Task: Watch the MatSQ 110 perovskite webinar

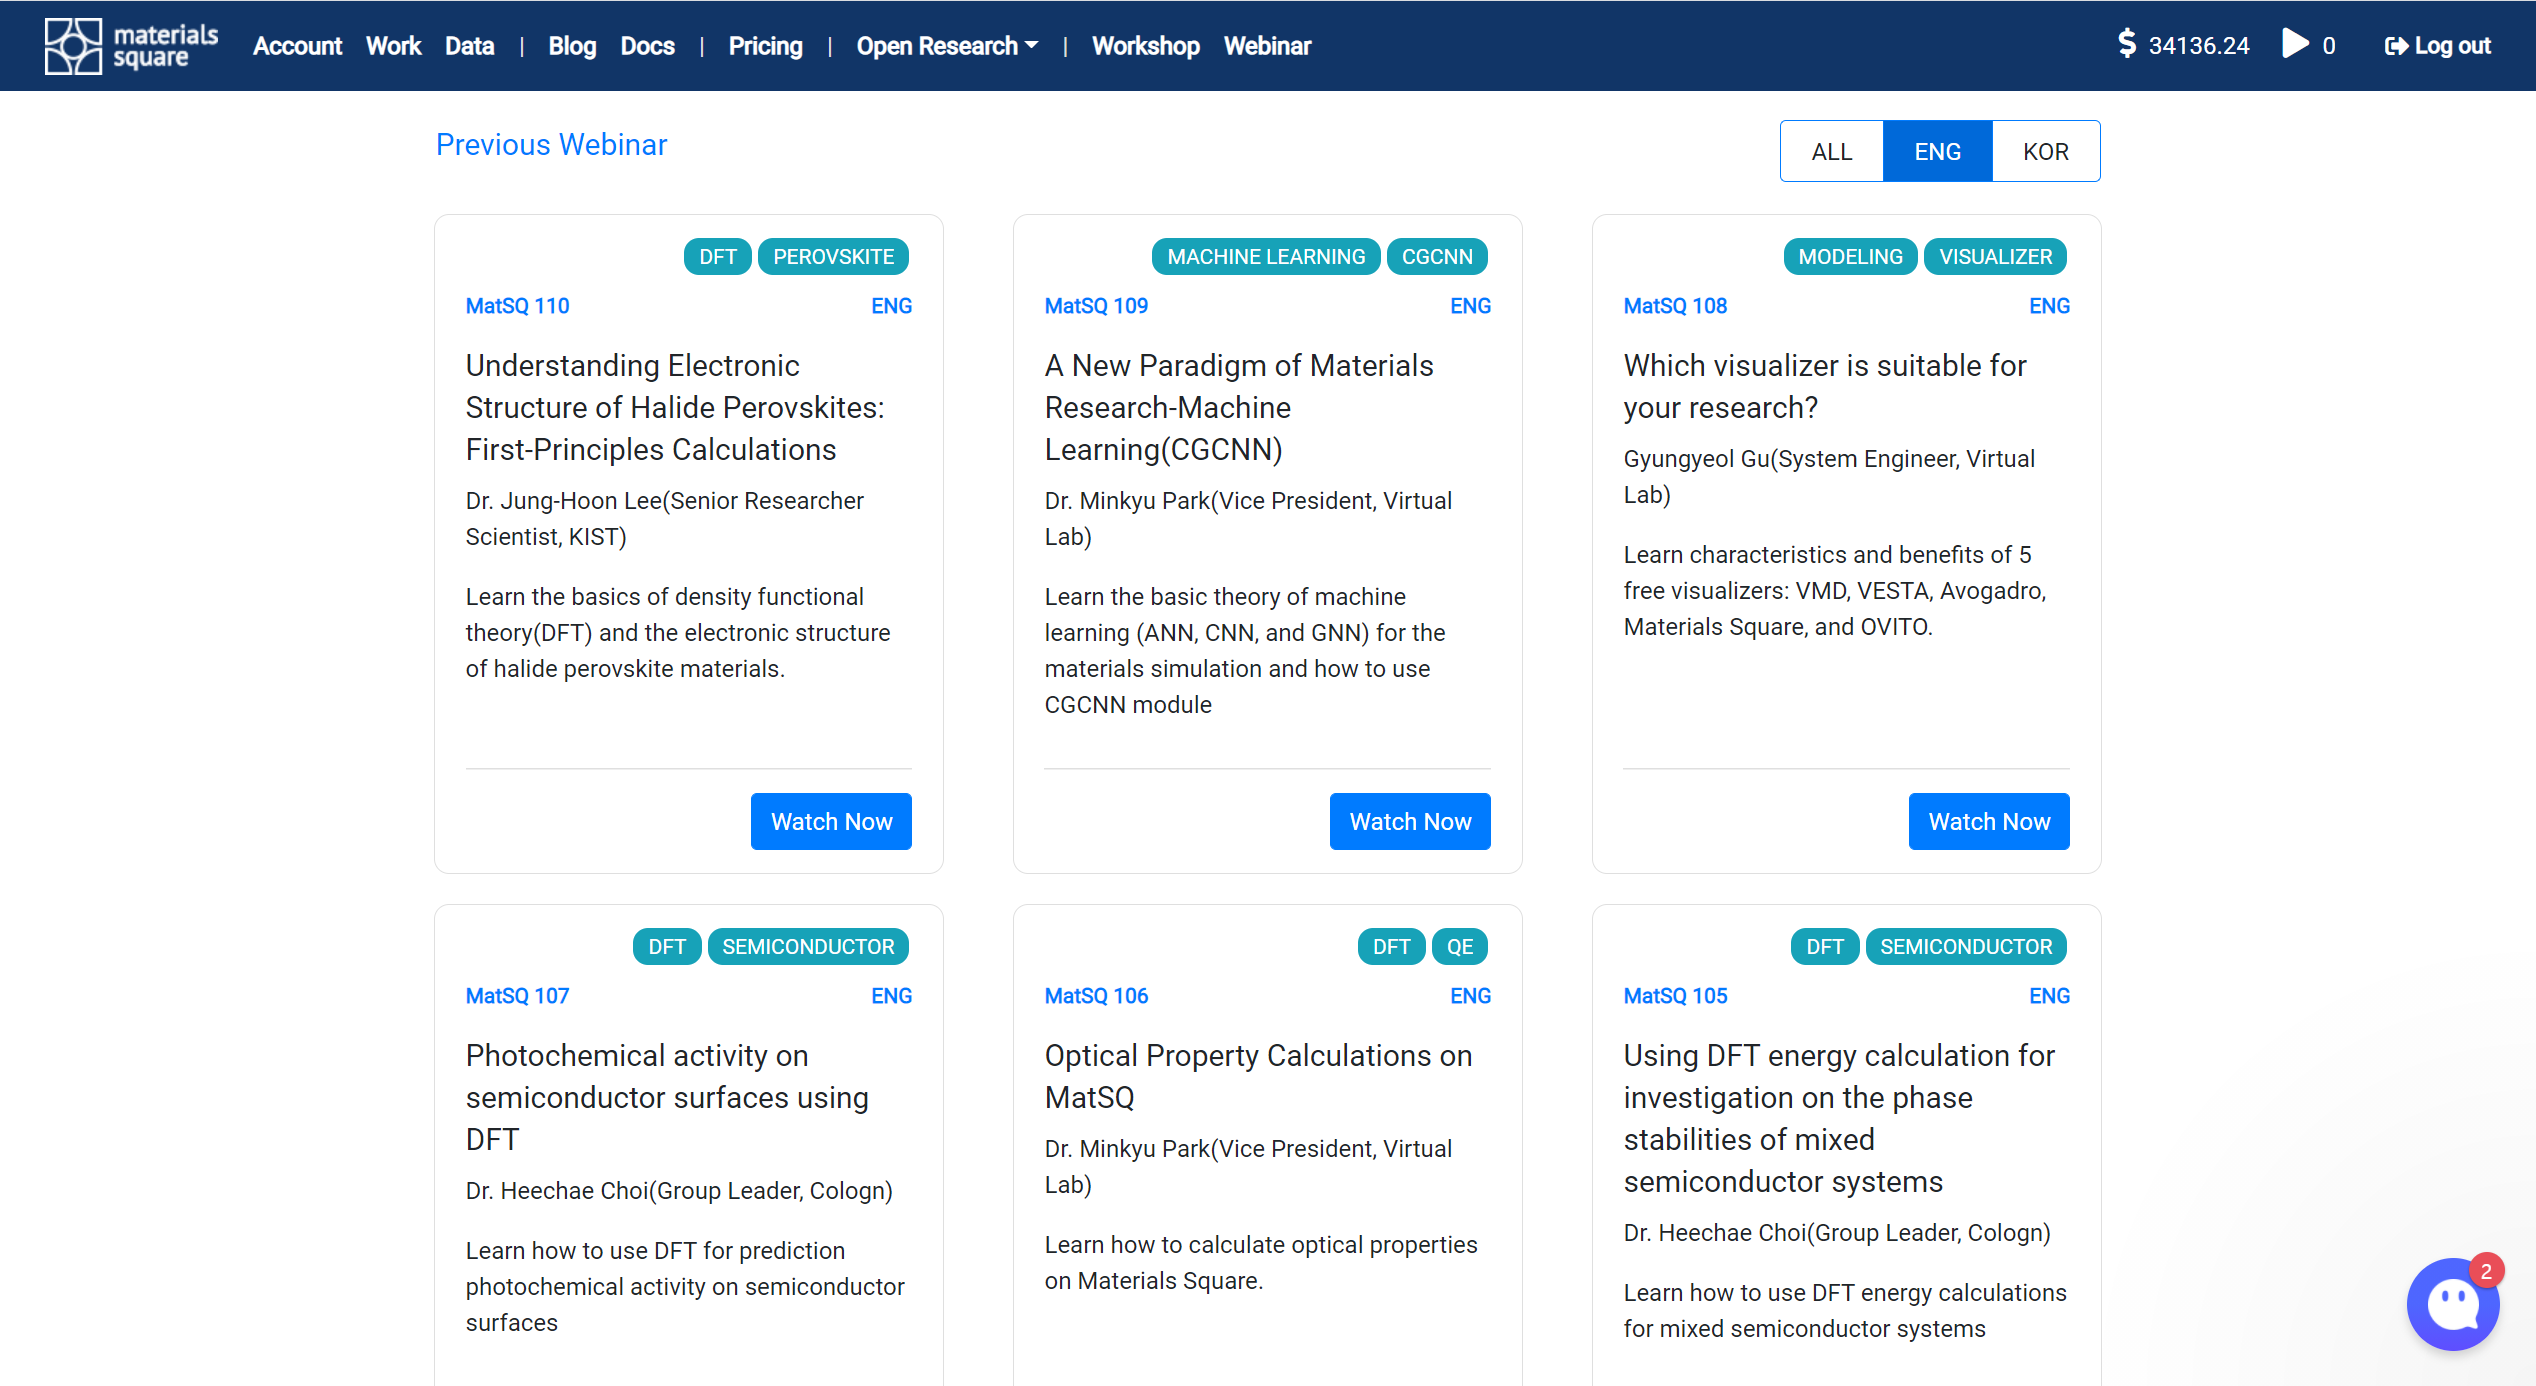Action: pyautogui.click(x=831, y=822)
